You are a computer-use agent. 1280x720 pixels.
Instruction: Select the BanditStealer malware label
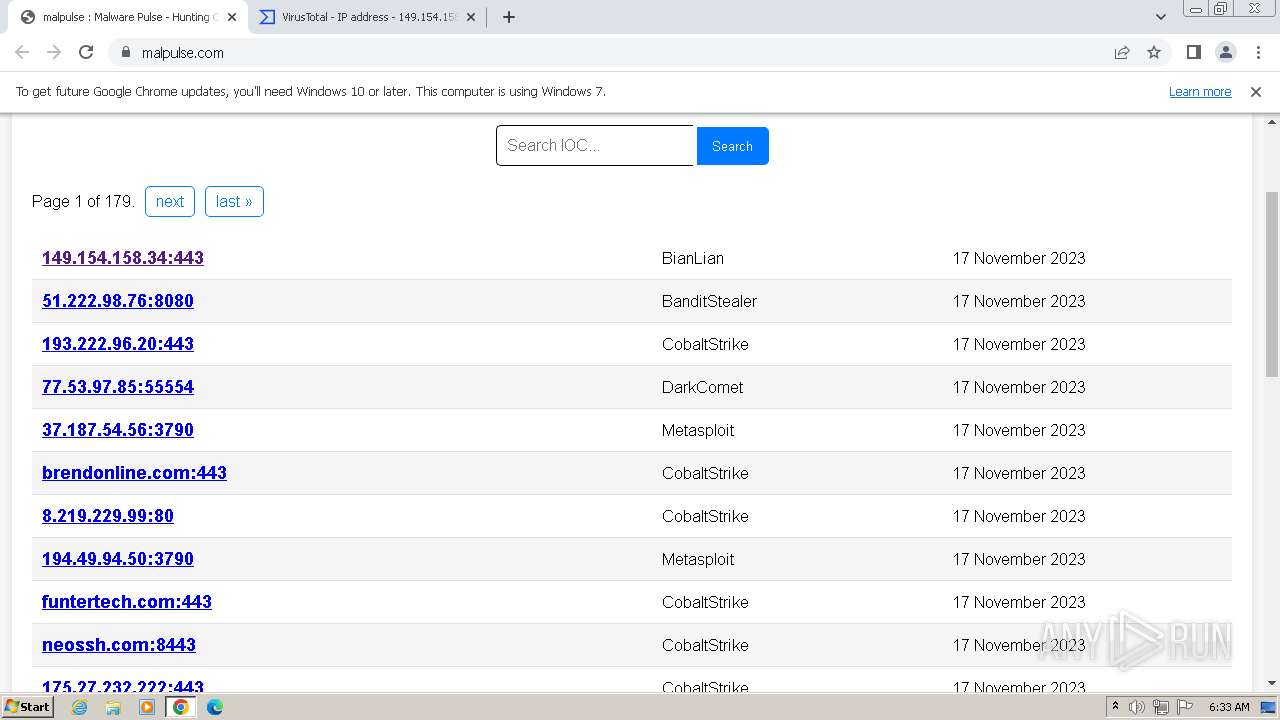[709, 301]
